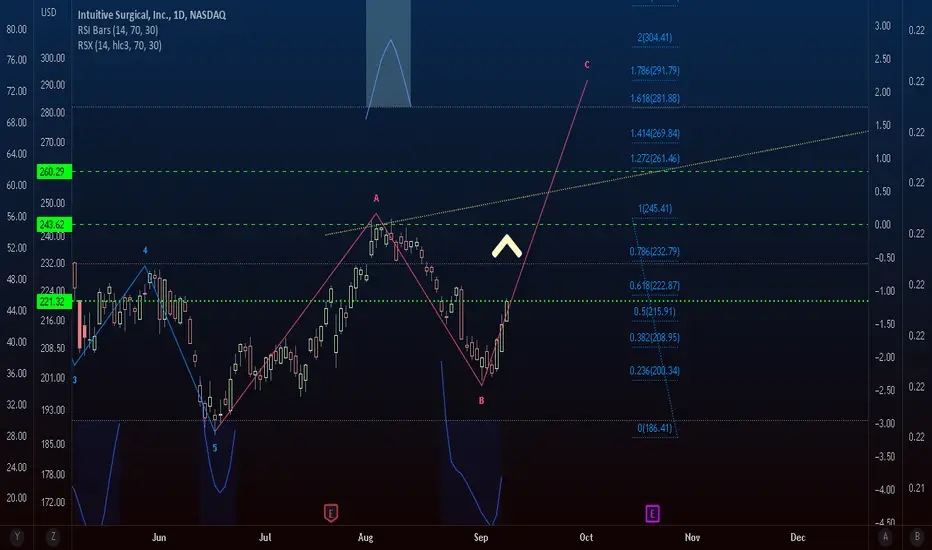Select the 2(304.41) Fibonacci level label
Image resolution: width=932 pixels, height=550 pixels.
click(654, 38)
